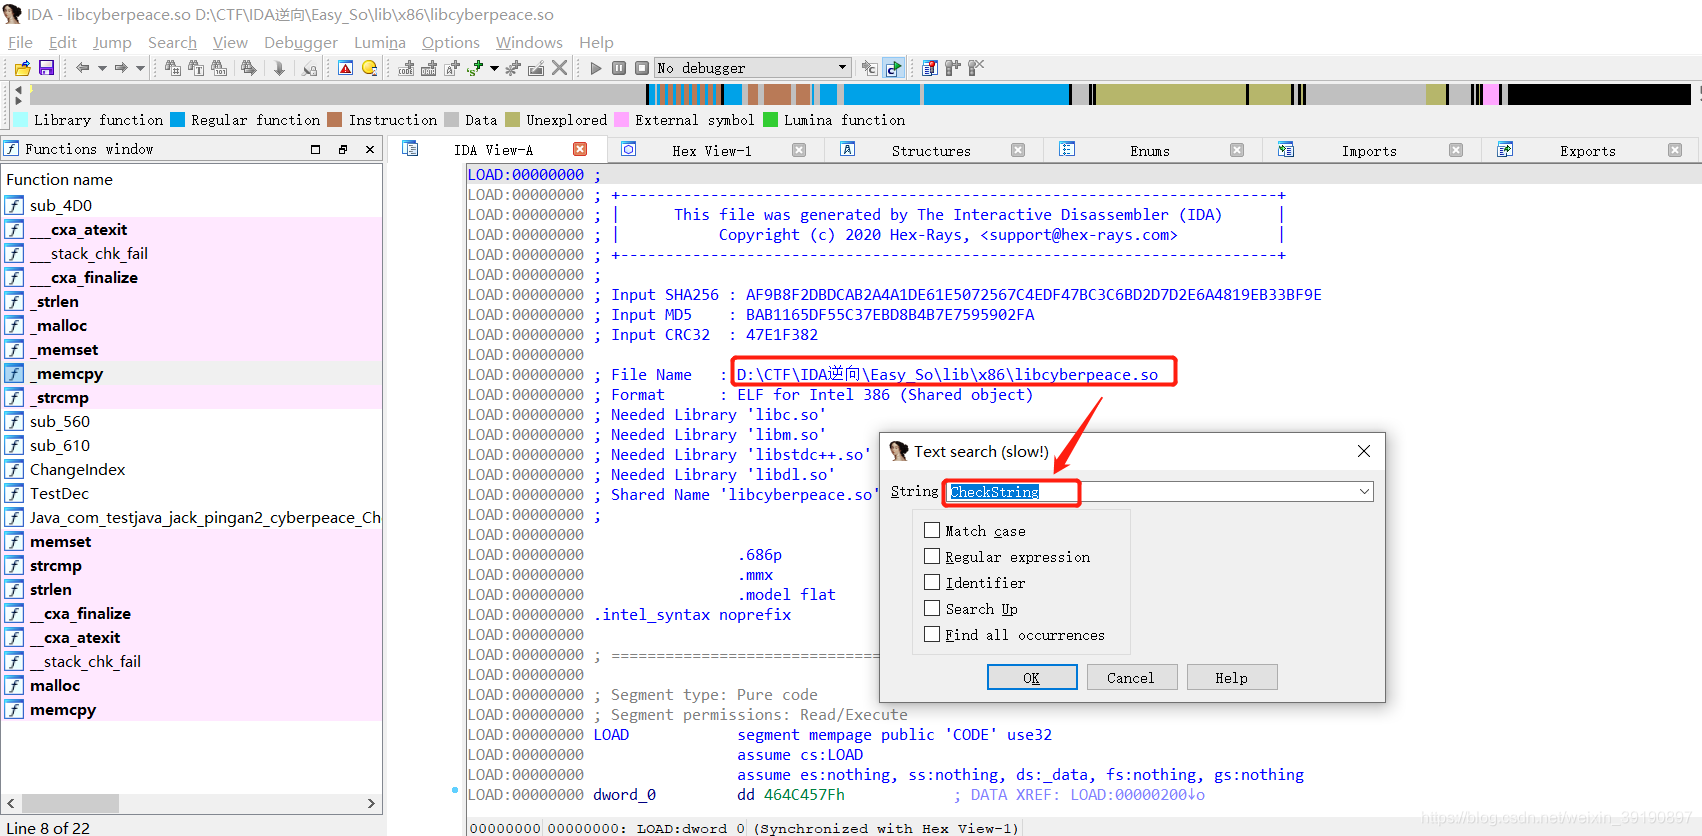Click Help in the Text search dialog
The height and width of the screenshot is (836, 1702).
[x=1232, y=678]
